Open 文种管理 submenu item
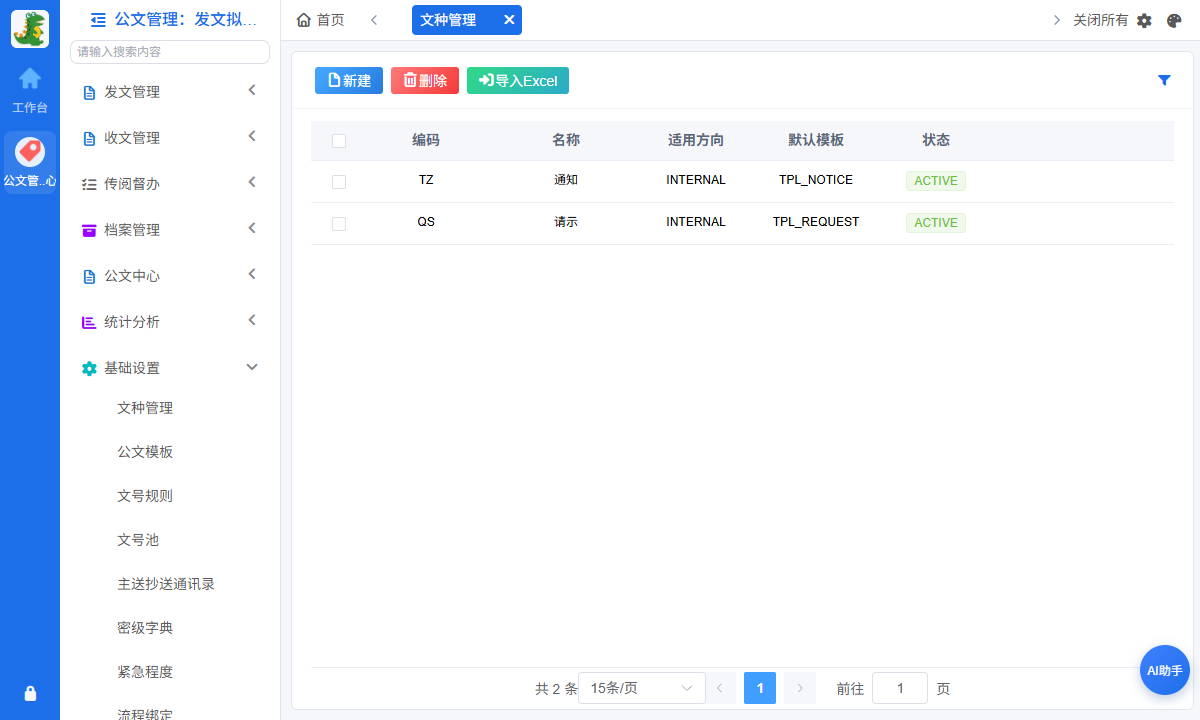 pos(145,408)
